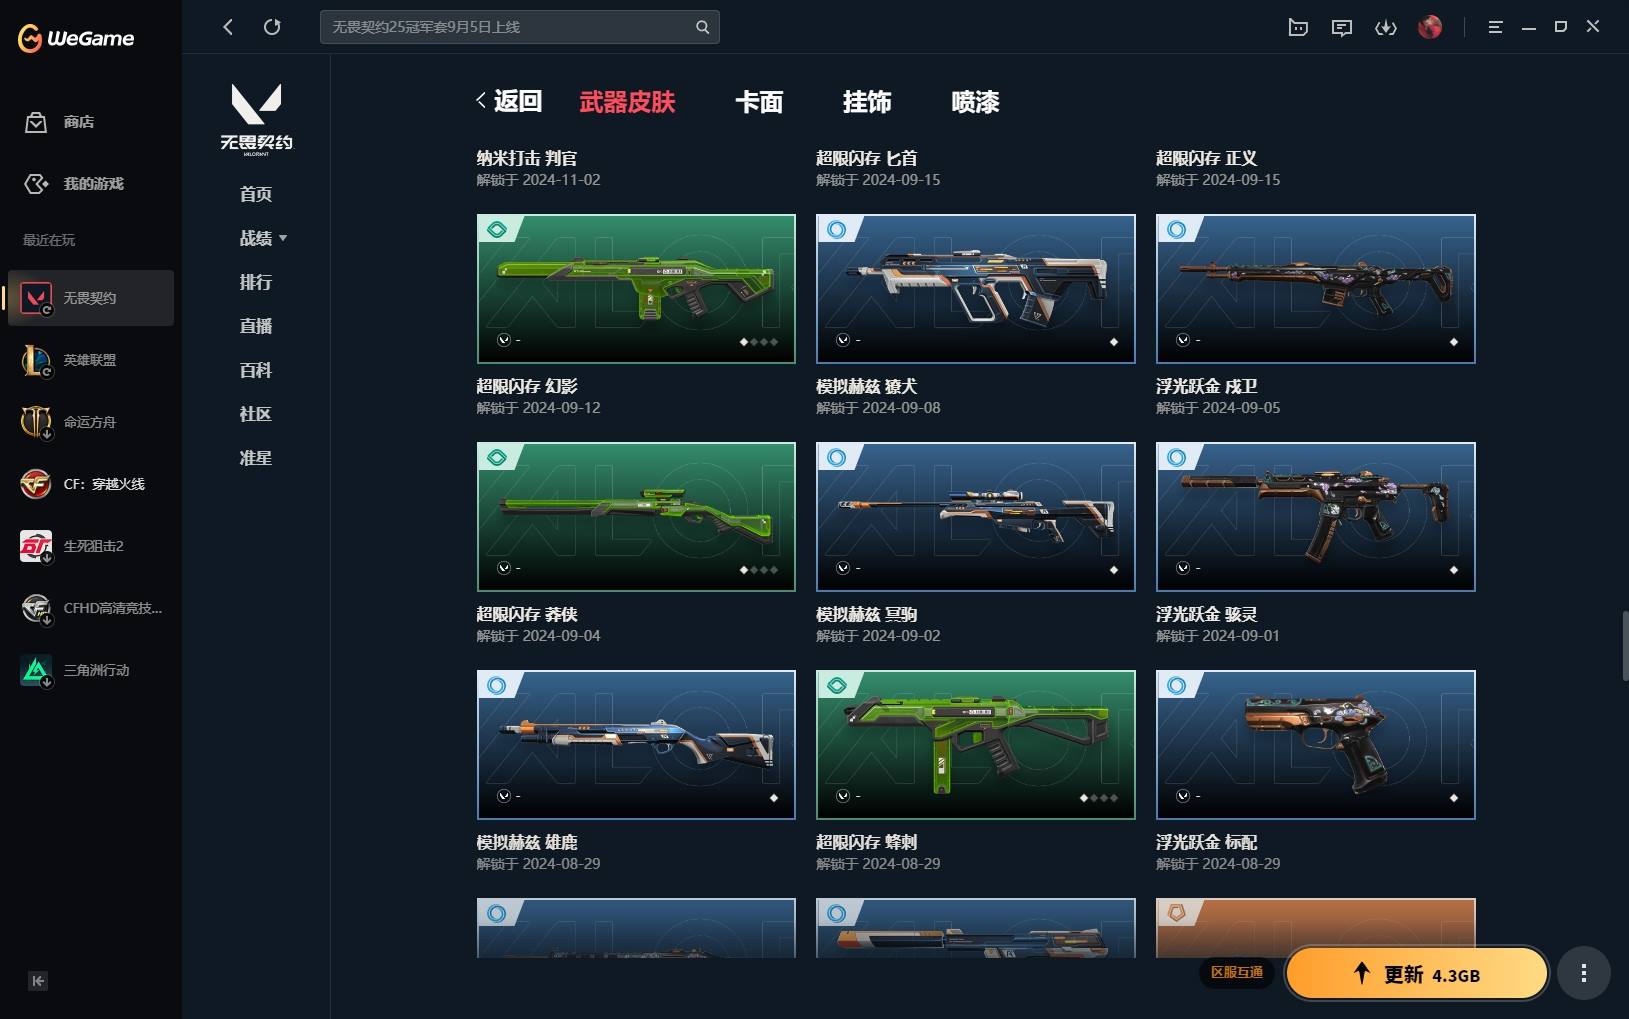The height and width of the screenshot is (1019, 1629).
Task: Click the 超限闪存 正义 skin title
Action: point(1207,158)
